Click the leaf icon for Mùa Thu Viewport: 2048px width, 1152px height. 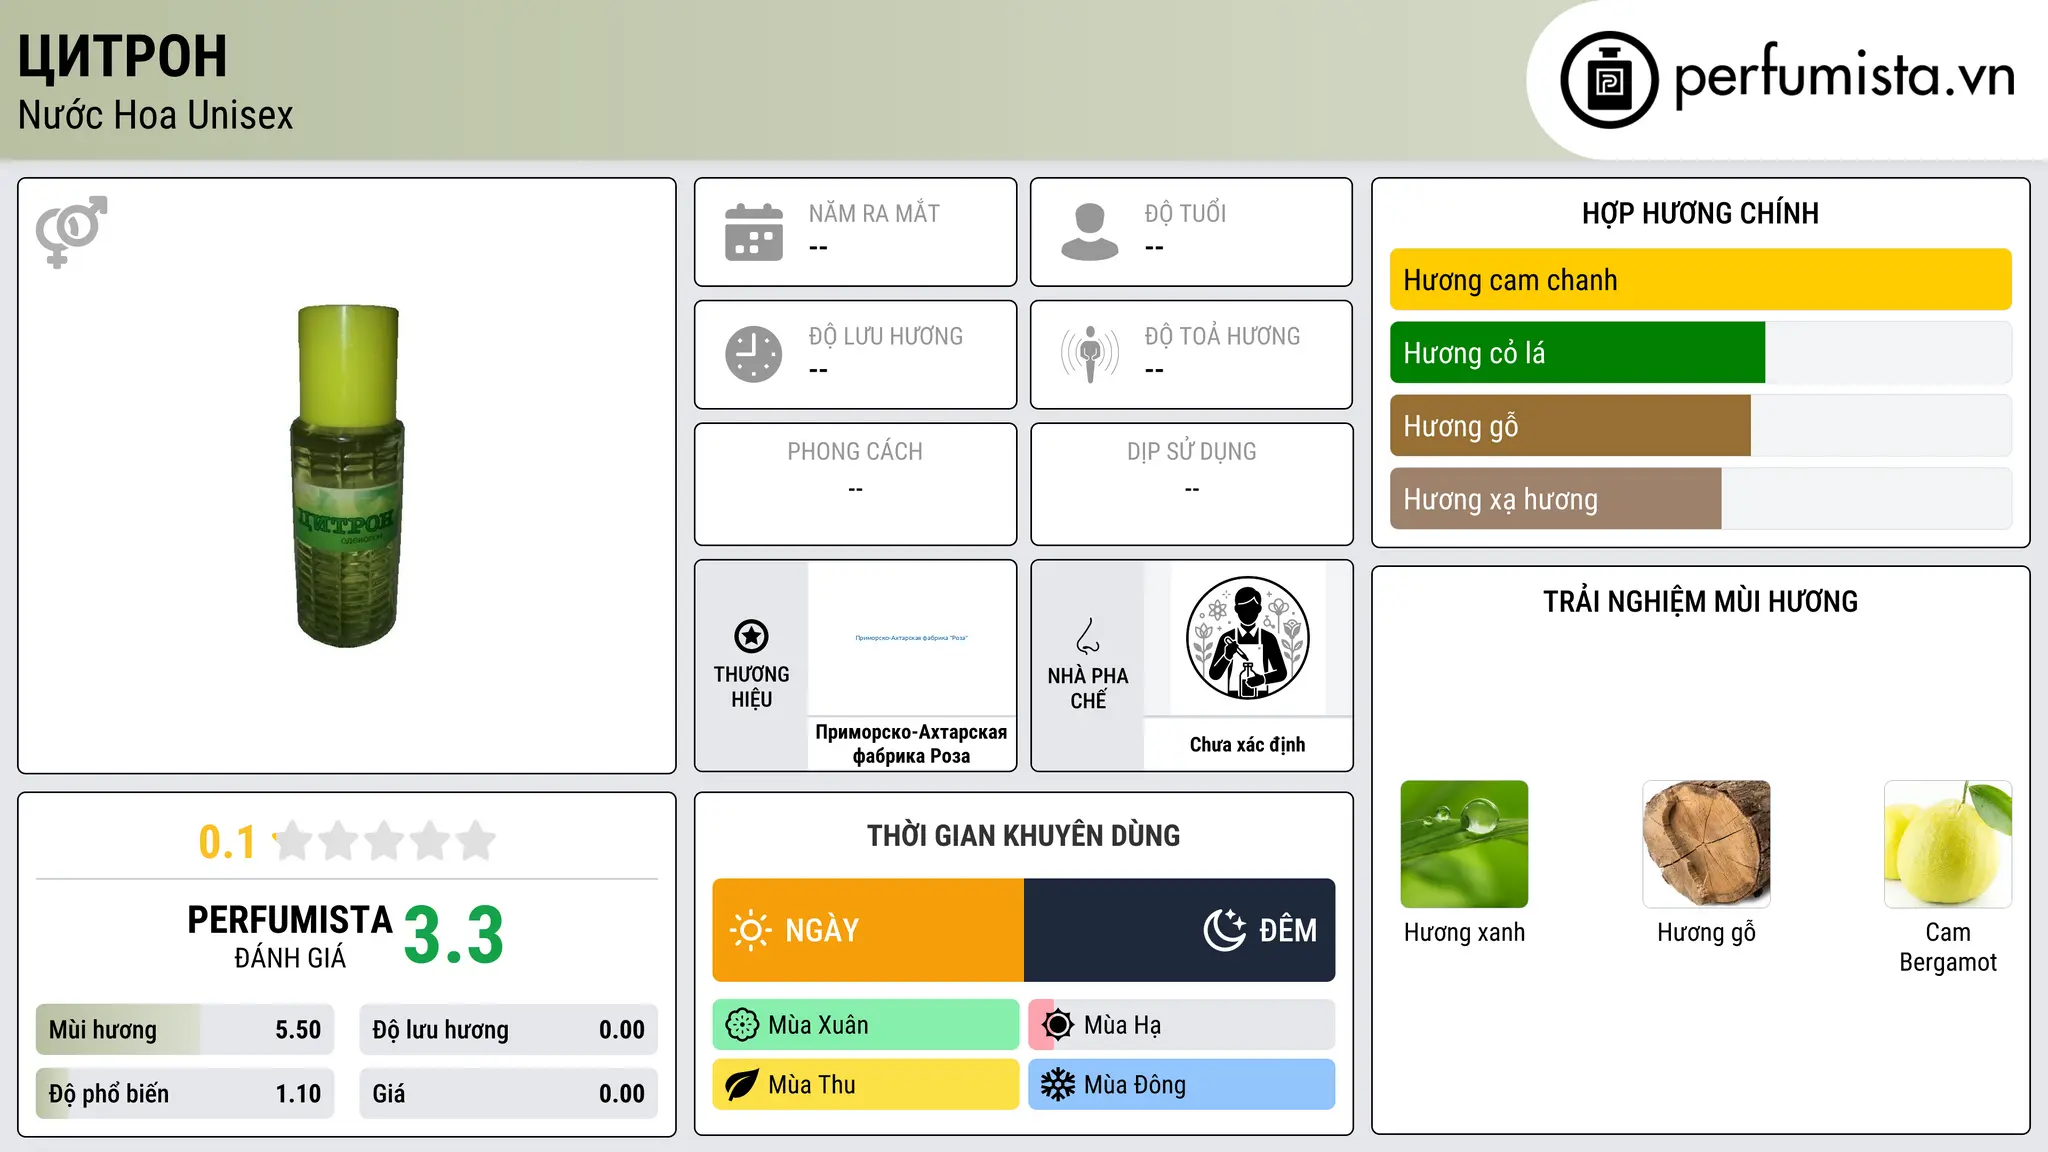(x=742, y=1085)
